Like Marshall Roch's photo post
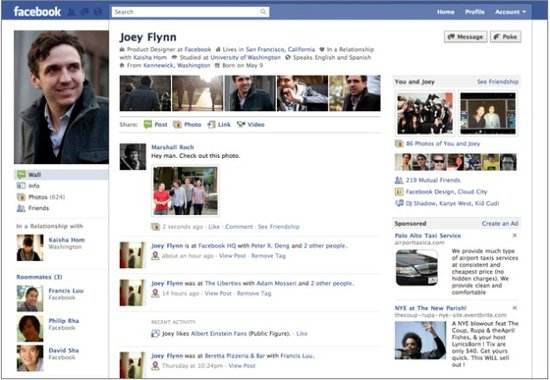 click(214, 227)
